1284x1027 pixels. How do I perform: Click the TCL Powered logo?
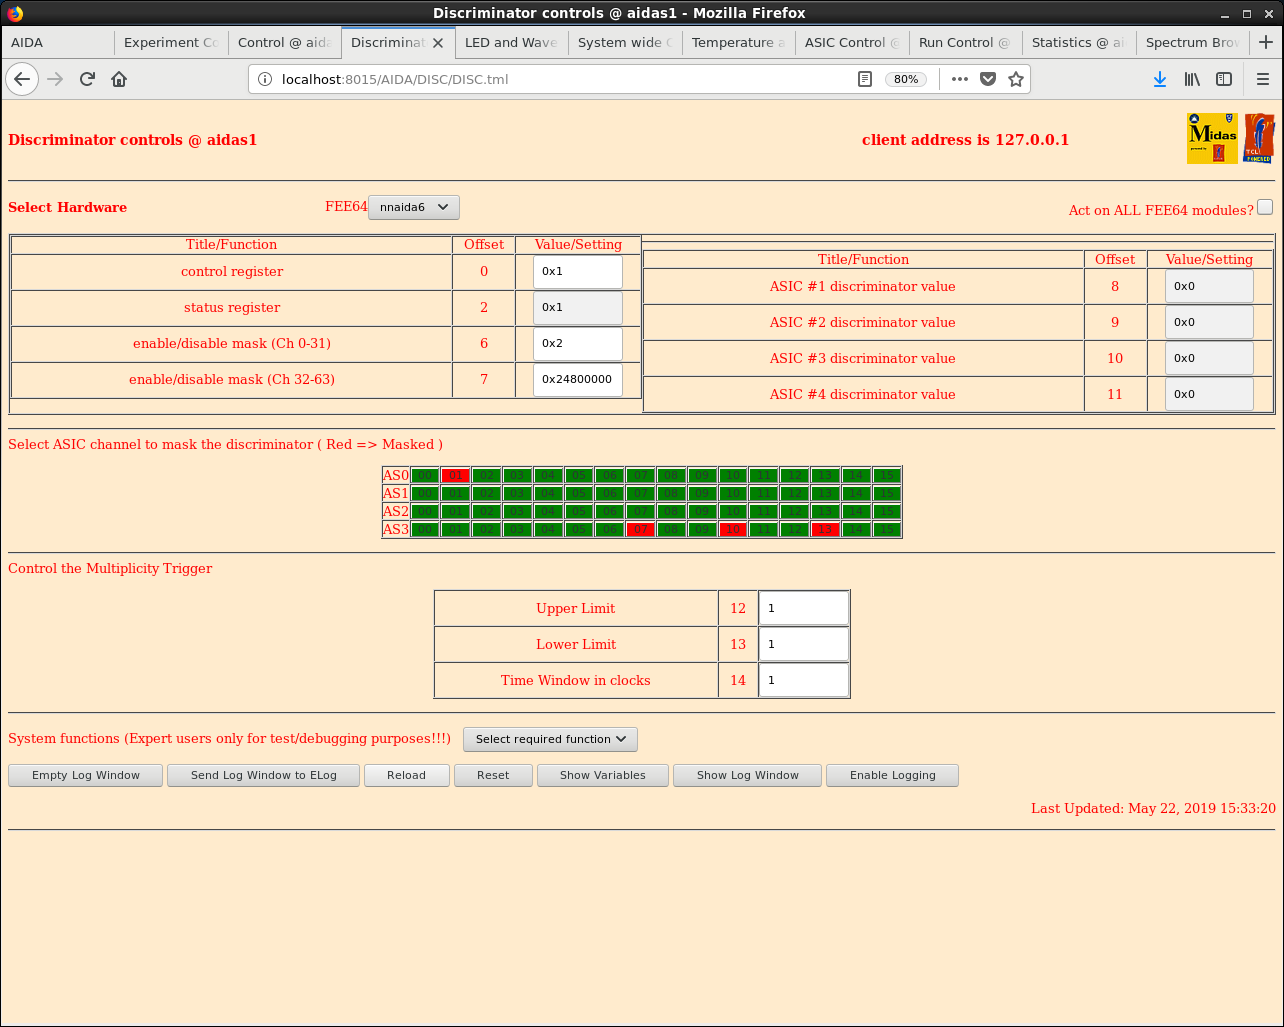1258,139
